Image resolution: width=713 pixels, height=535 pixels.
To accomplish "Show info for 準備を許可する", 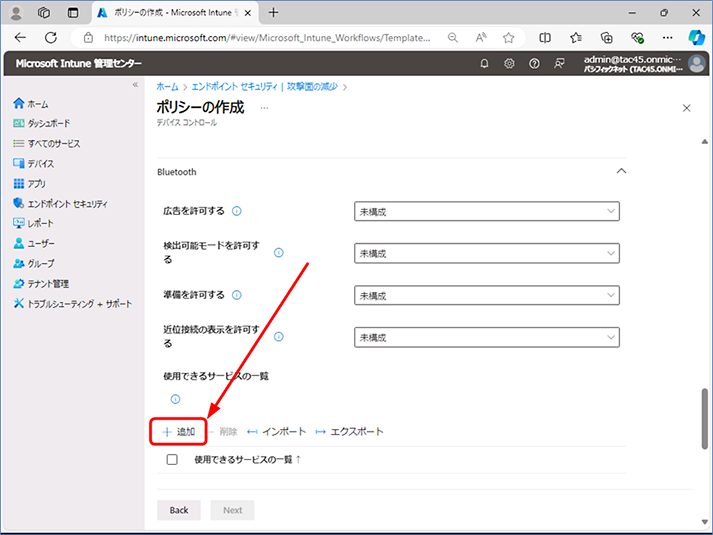I will [x=237, y=295].
